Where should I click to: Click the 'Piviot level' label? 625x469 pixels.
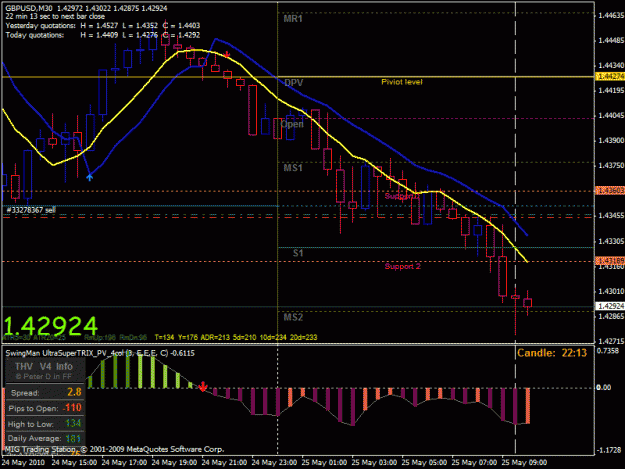pyautogui.click(x=402, y=82)
